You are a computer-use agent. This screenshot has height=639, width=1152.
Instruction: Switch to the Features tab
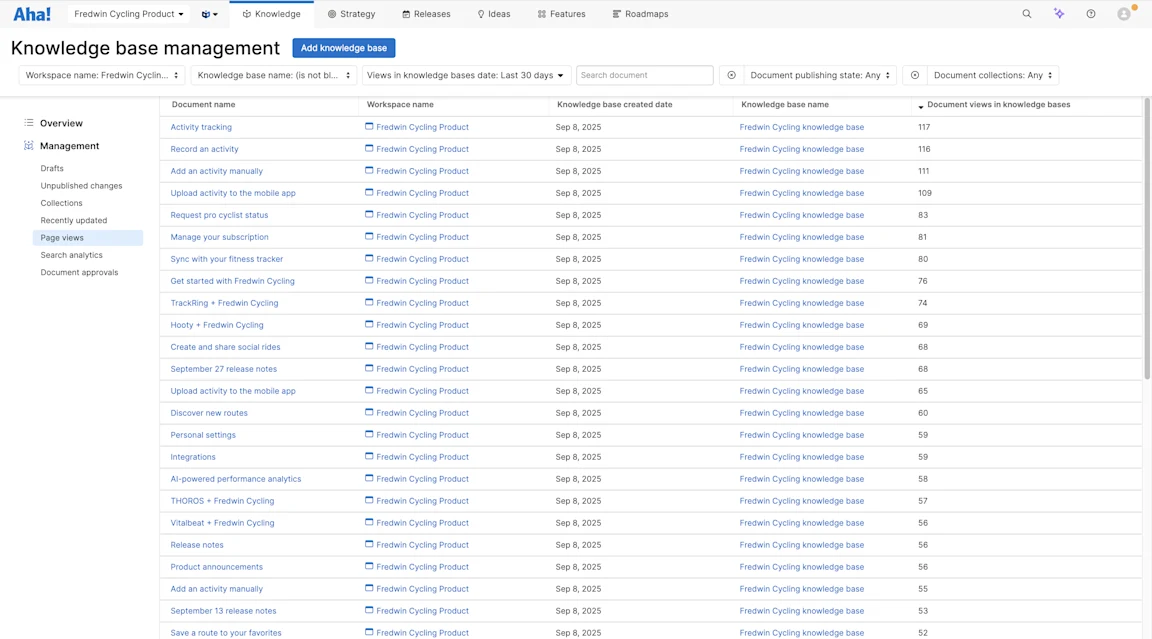[561, 14]
